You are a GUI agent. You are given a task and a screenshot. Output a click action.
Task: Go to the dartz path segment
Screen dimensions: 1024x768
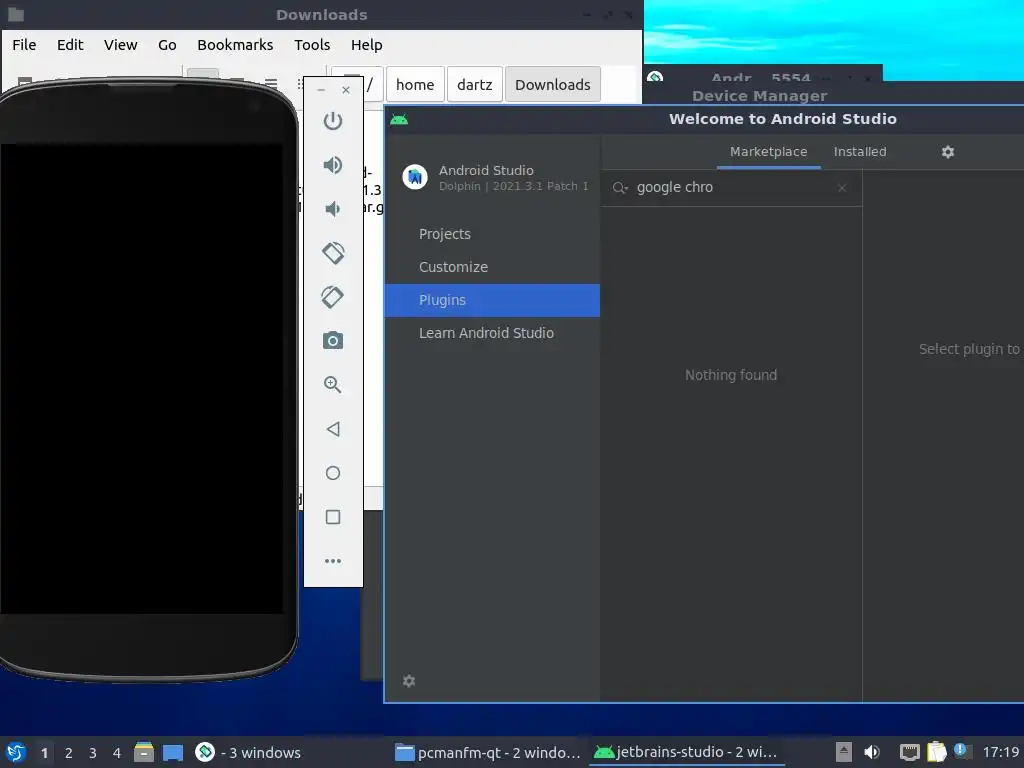[x=475, y=85]
